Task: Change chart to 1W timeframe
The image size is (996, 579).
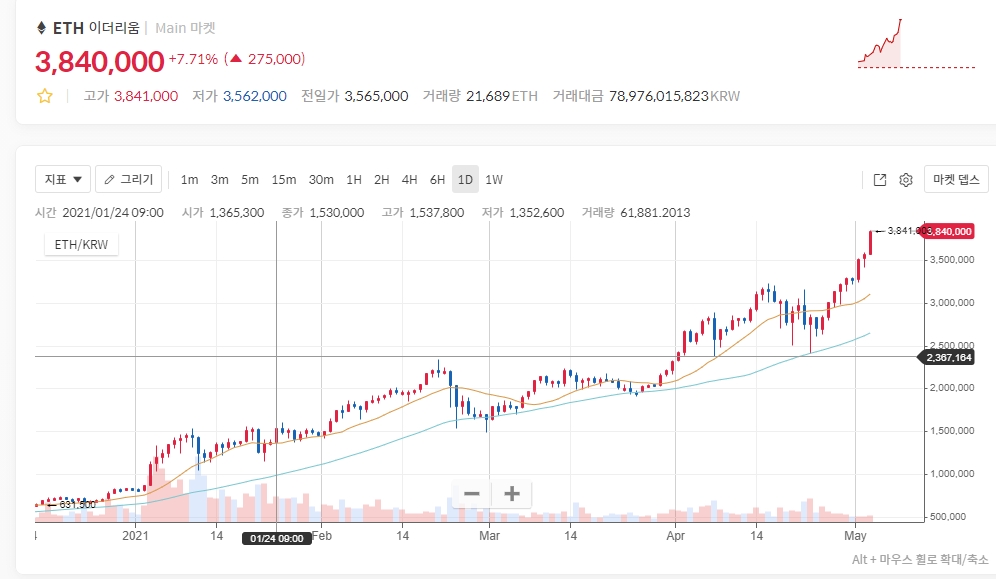Action: point(494,180)
